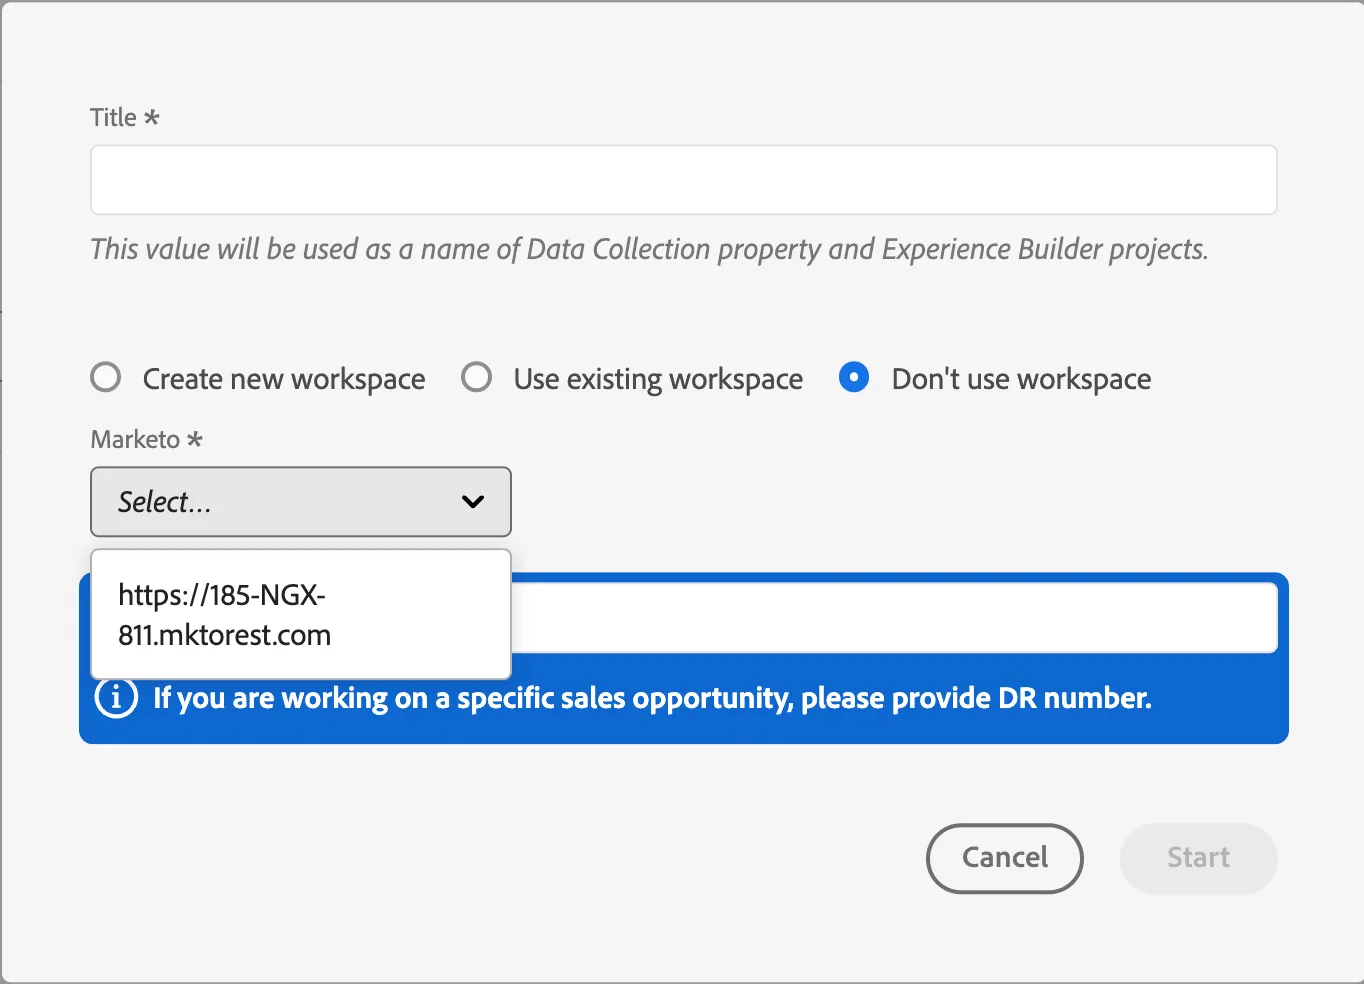
Task: Focus the Title text input field
Action: click(684, 180)
